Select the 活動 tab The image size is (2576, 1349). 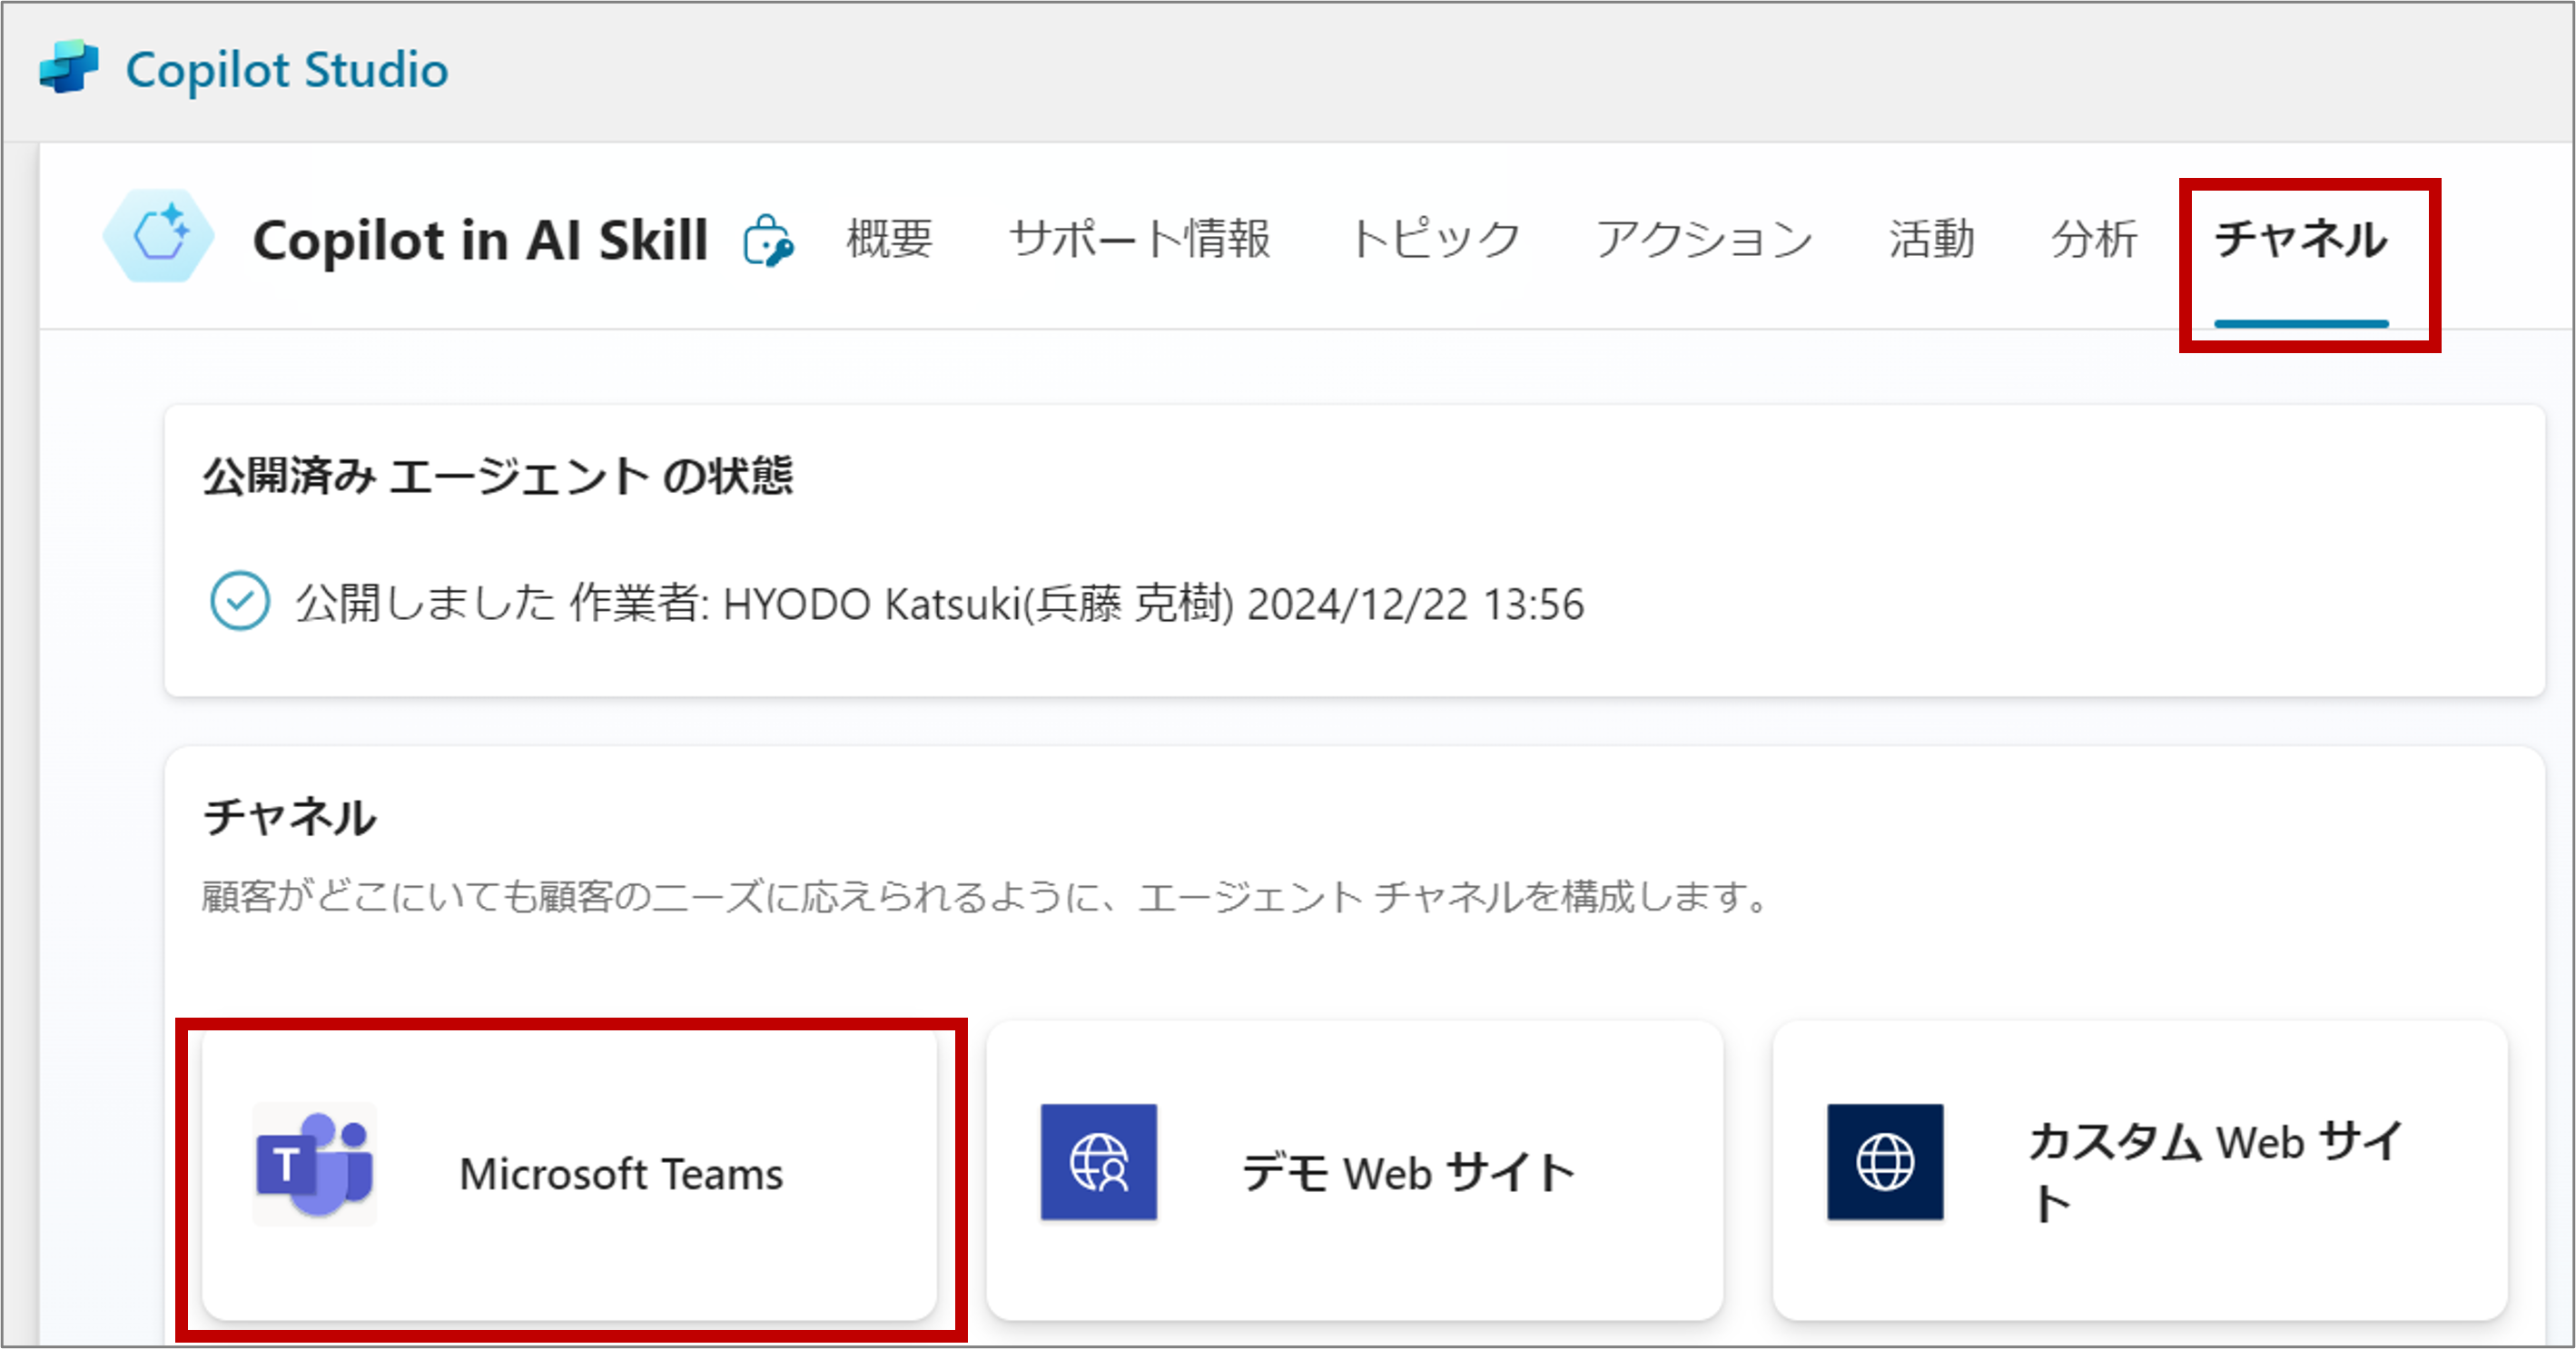1931,239
